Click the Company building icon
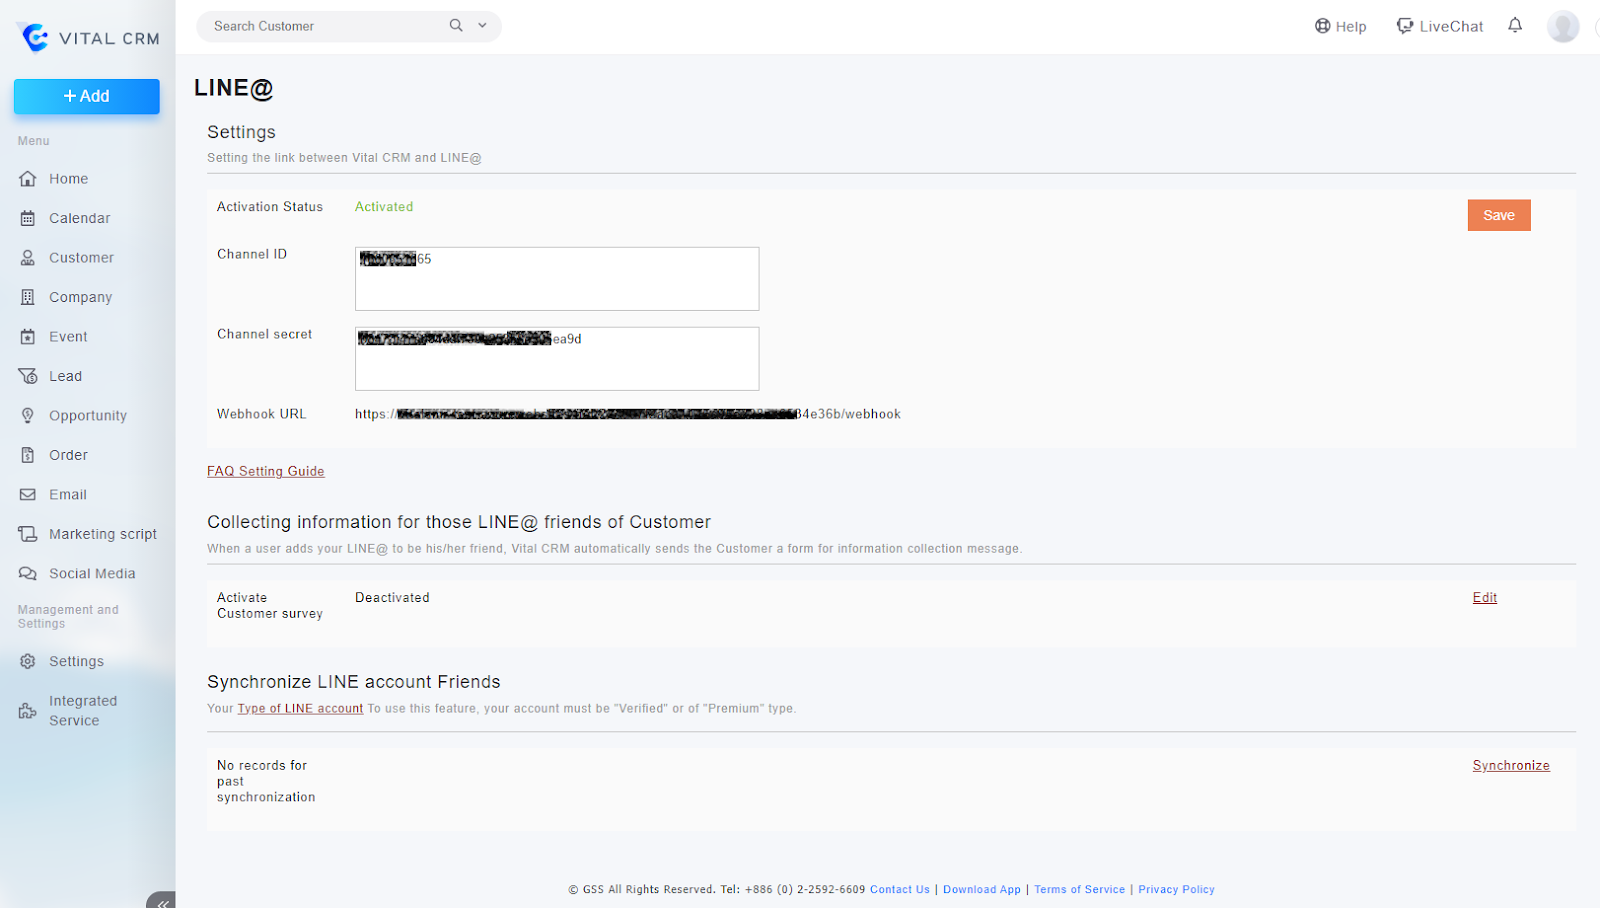The image size is (1600, 908). pos(28,297)
